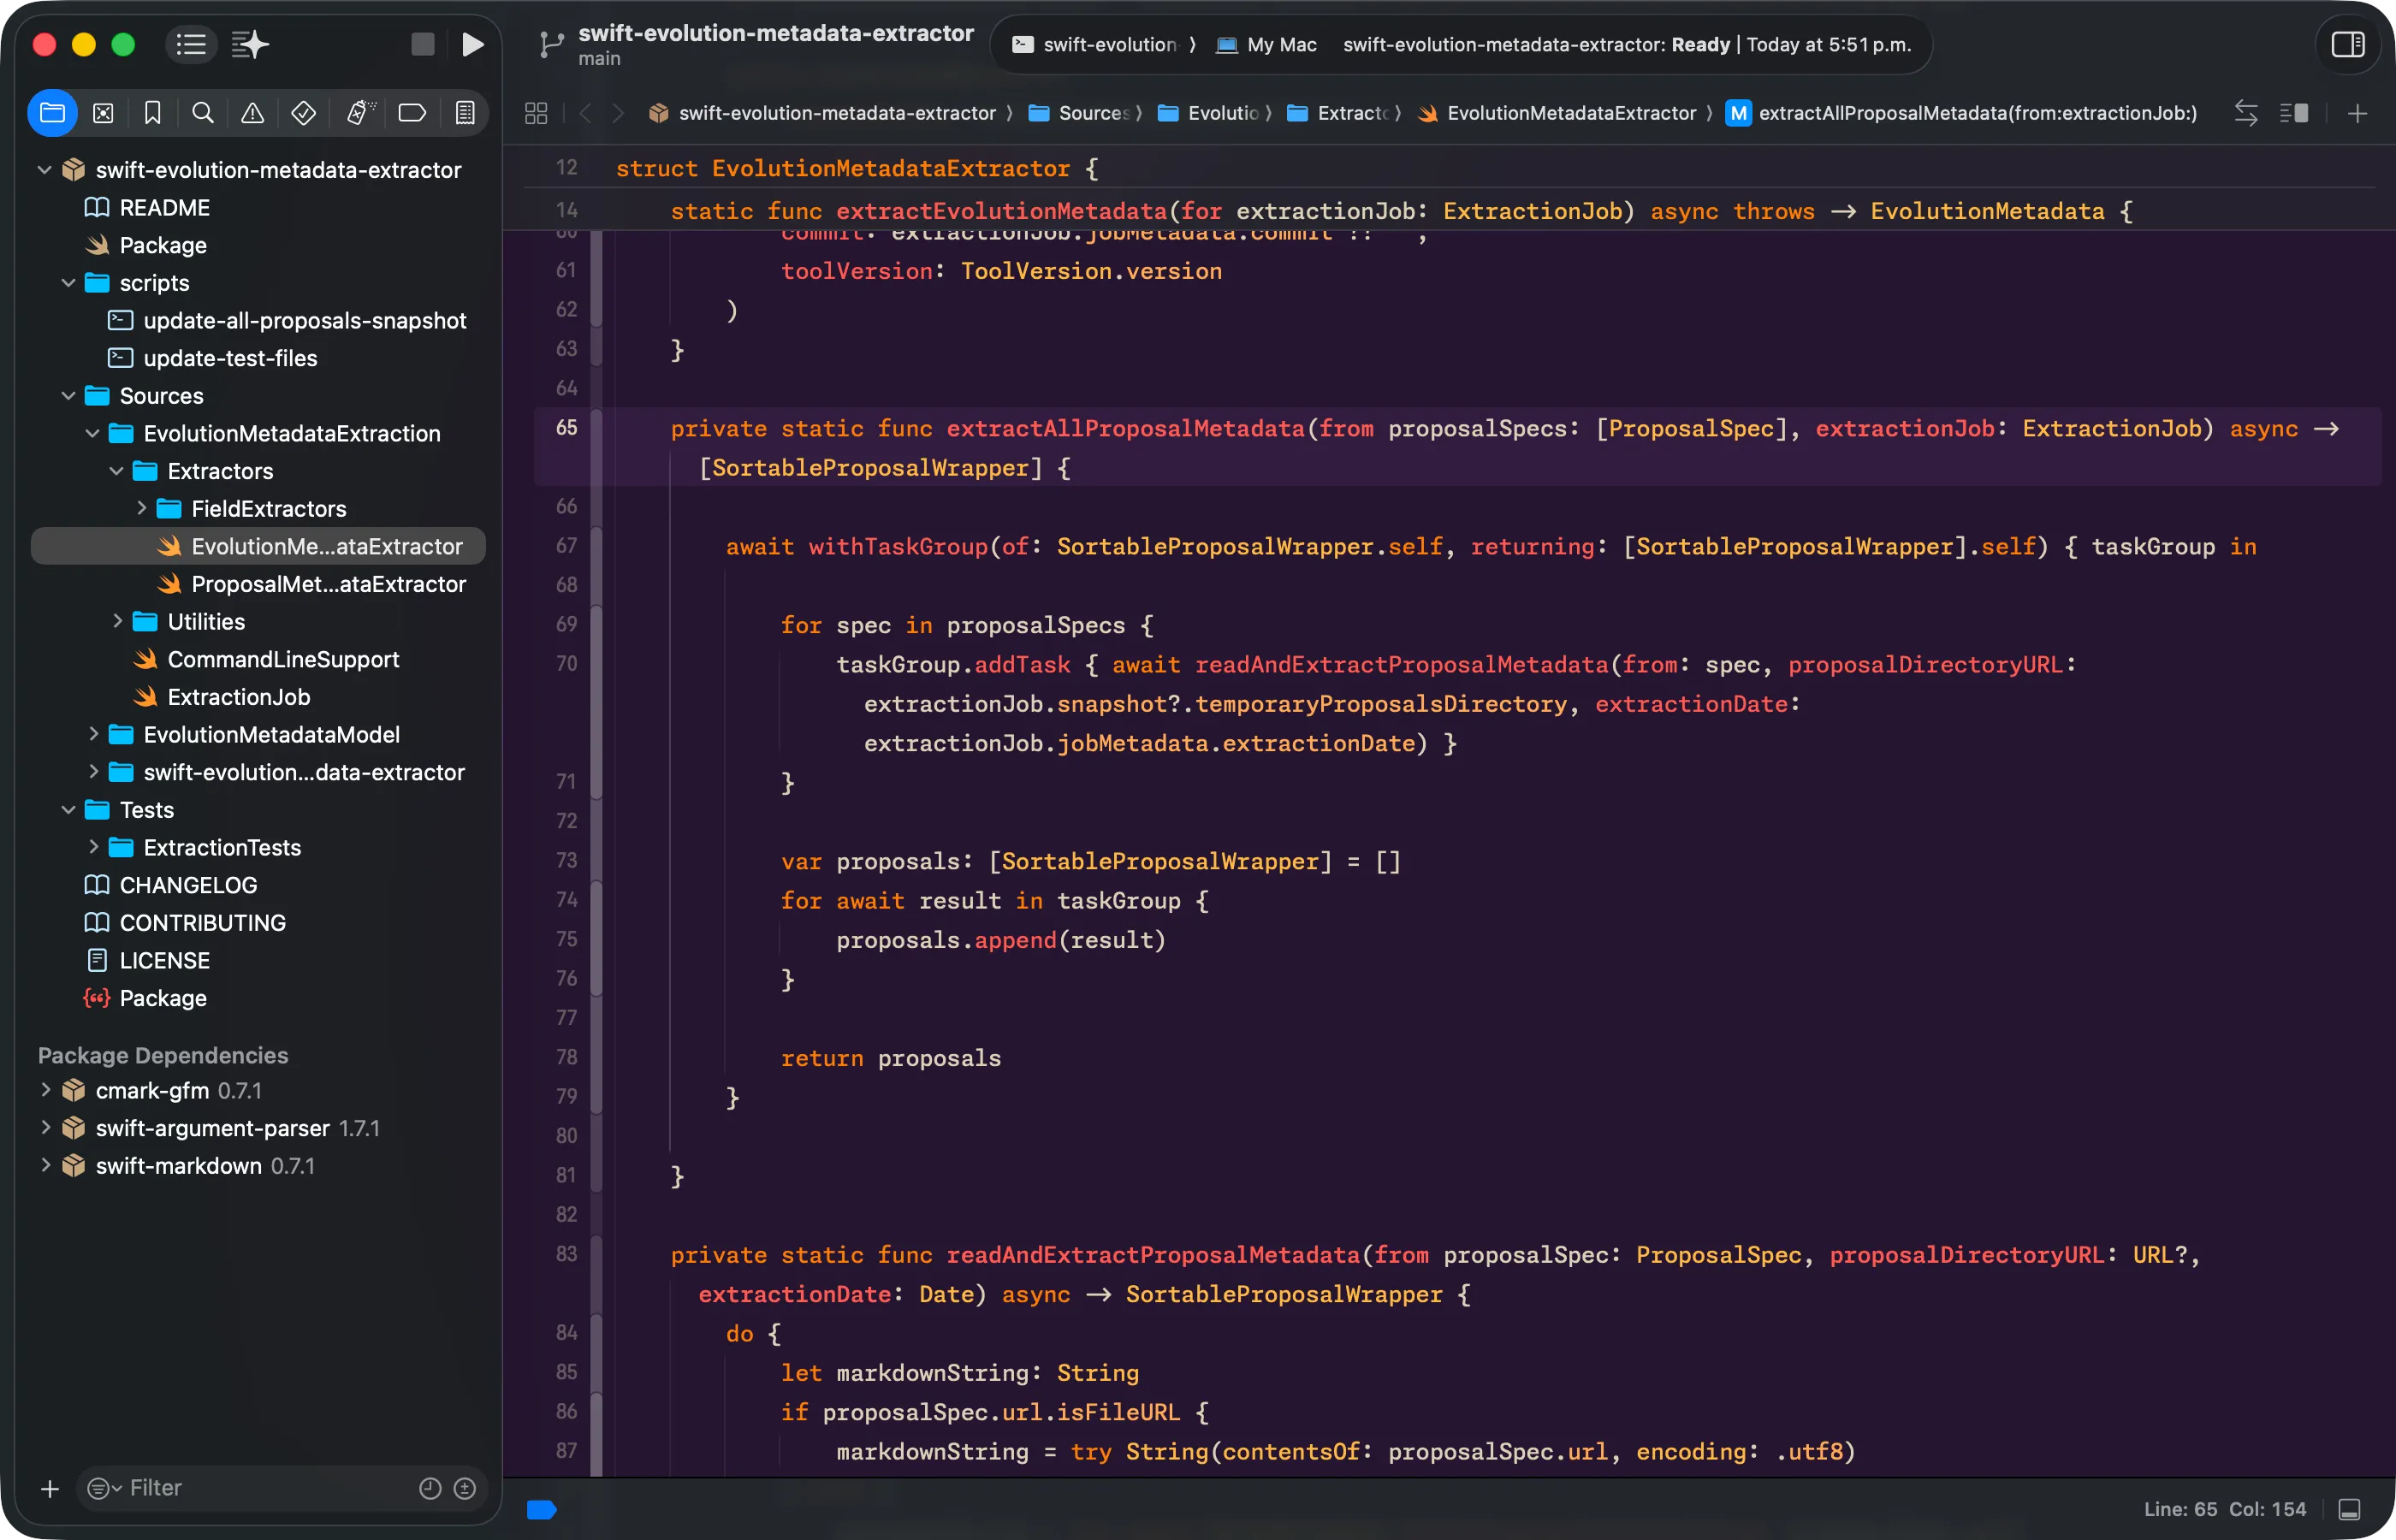Screen dimensions: 2396x1540
Task: Open the Debug navigator
Action: pyautogui.click(x=359, y=113)
